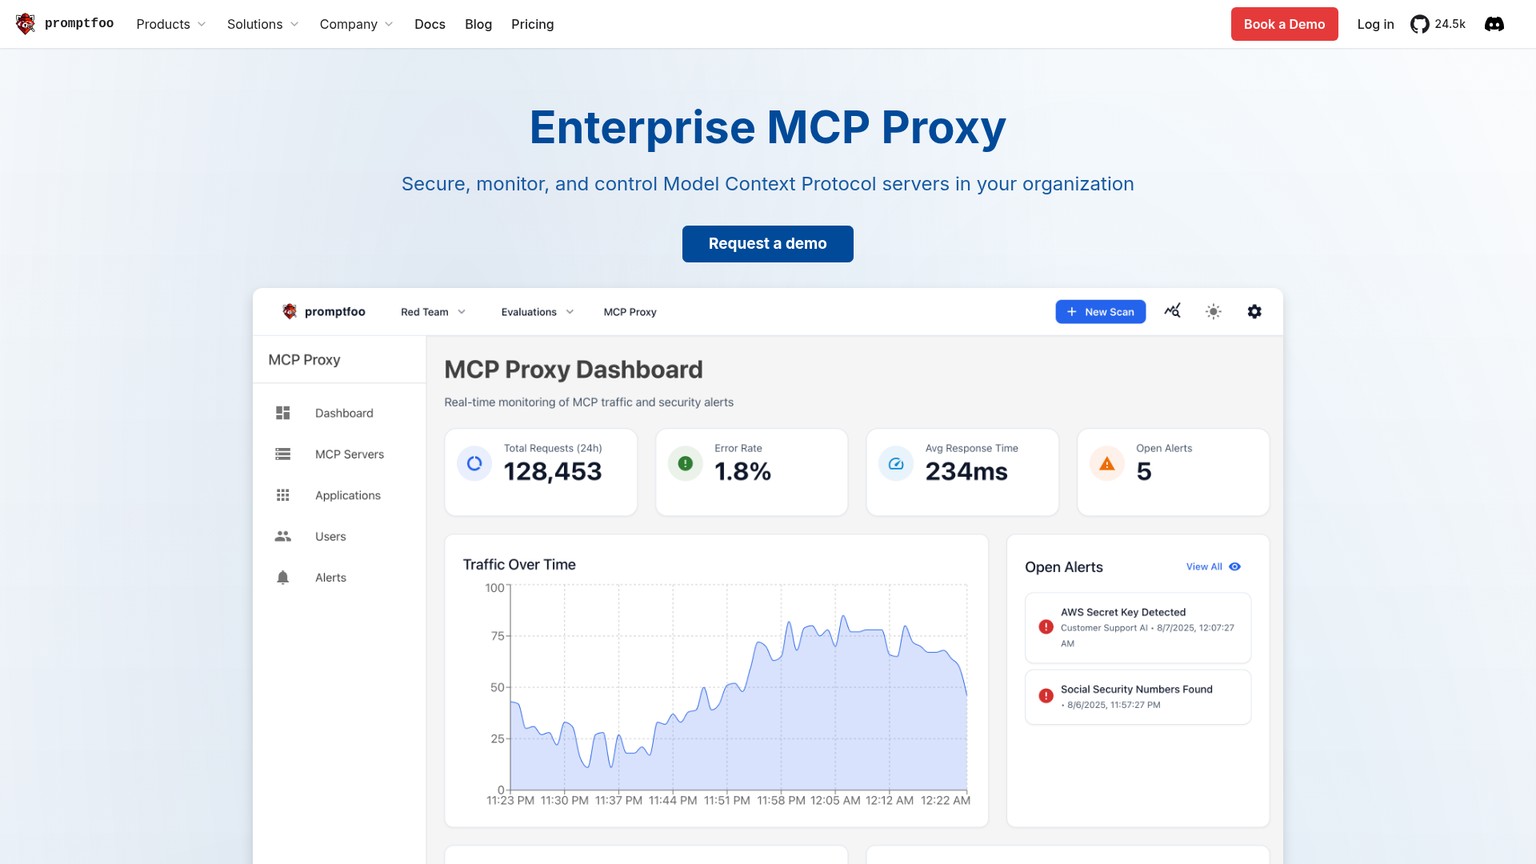Toggle the light/dark theme sun icon
Screen dimensions: 1536x864
point(1213,312)
